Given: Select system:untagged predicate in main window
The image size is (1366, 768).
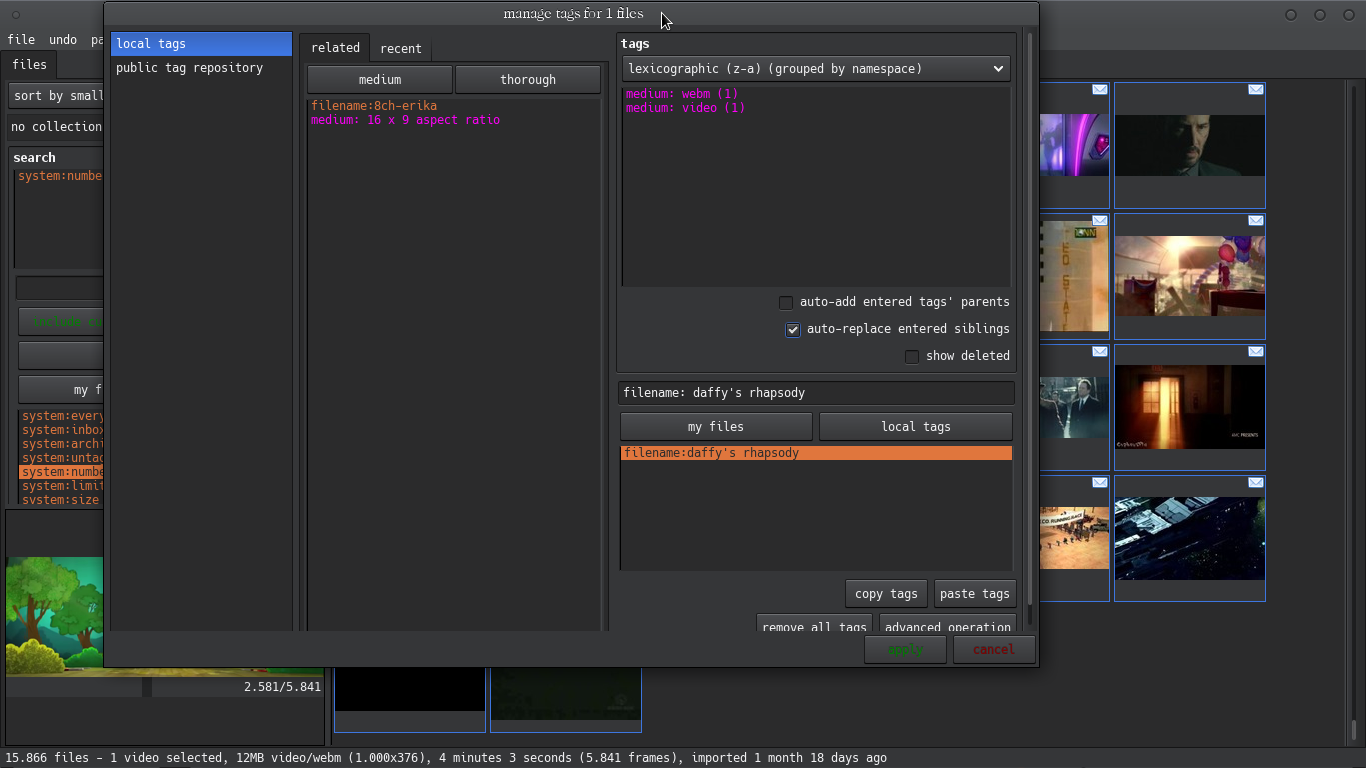Looking at the screenshot, I should click(x=62, y=458).
